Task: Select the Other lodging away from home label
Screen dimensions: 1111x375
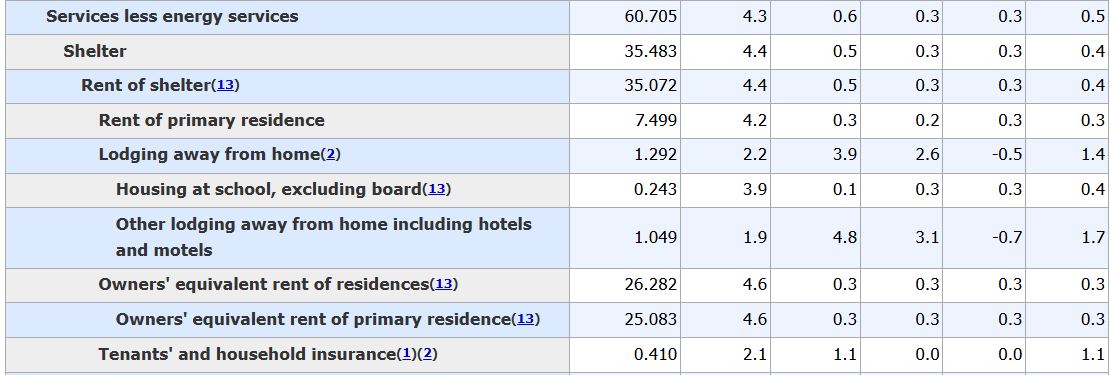Action: 324,237
